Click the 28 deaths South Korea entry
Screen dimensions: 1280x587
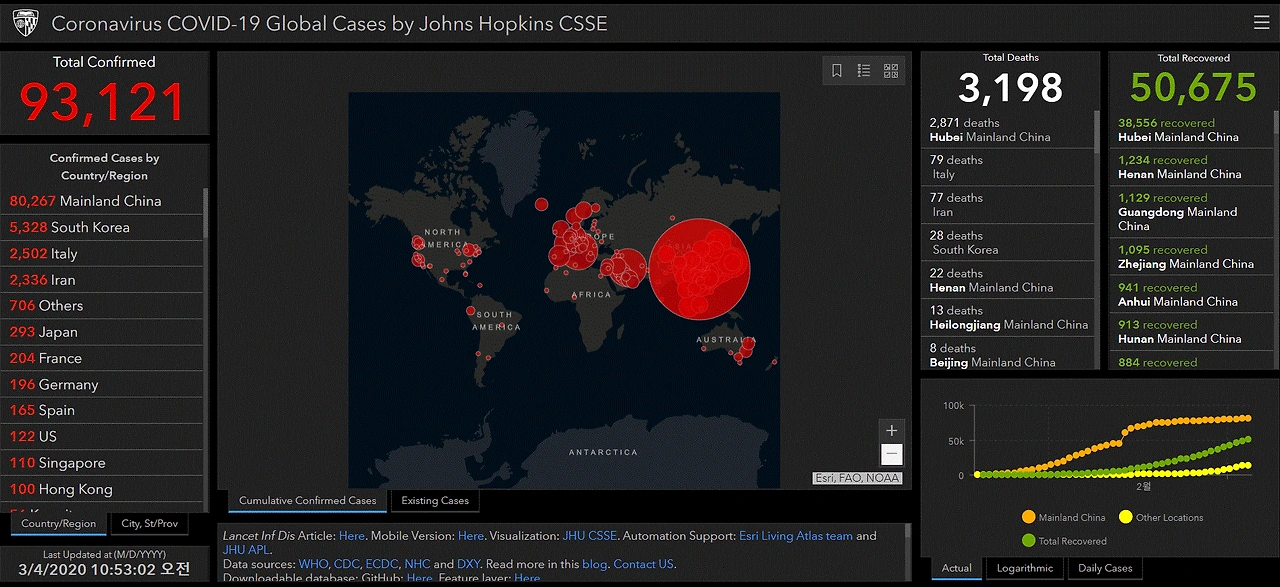[1008, 243]
